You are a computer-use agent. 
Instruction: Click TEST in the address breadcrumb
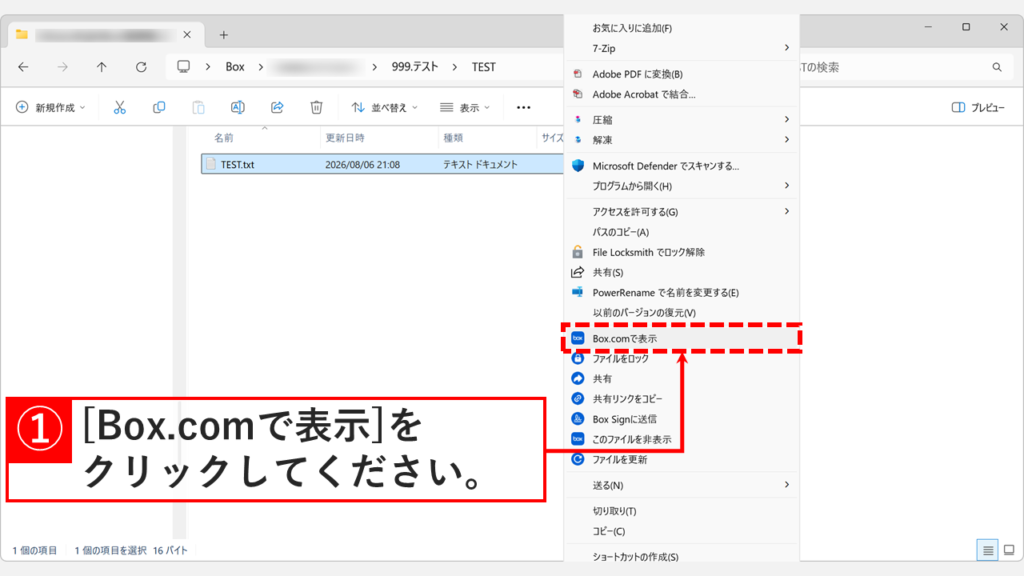[484, 67]
